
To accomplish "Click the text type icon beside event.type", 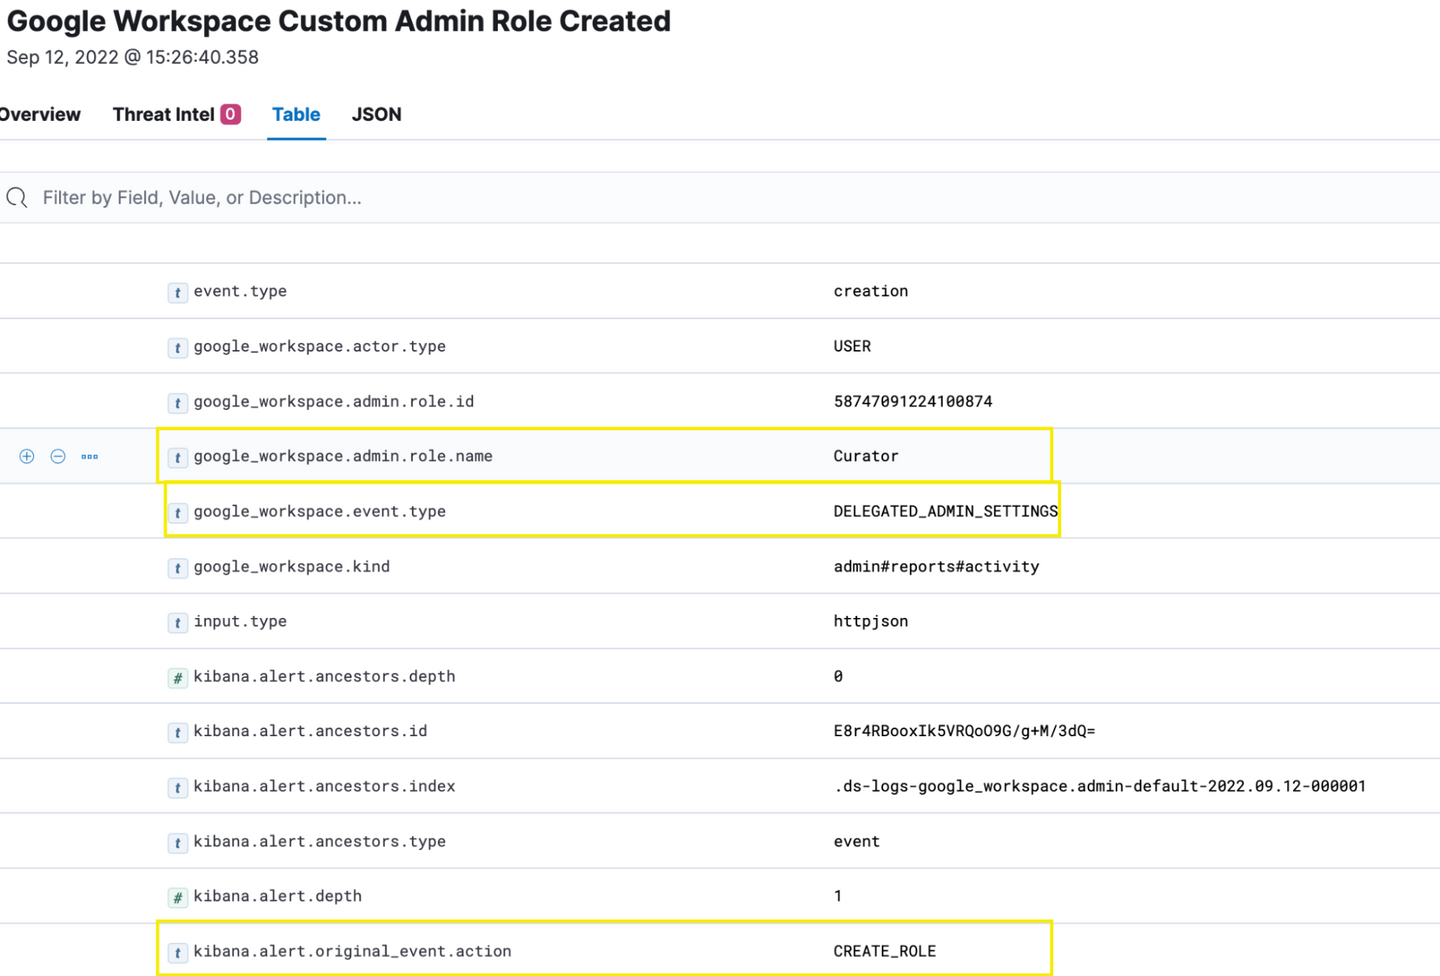I will click(177, 293).
